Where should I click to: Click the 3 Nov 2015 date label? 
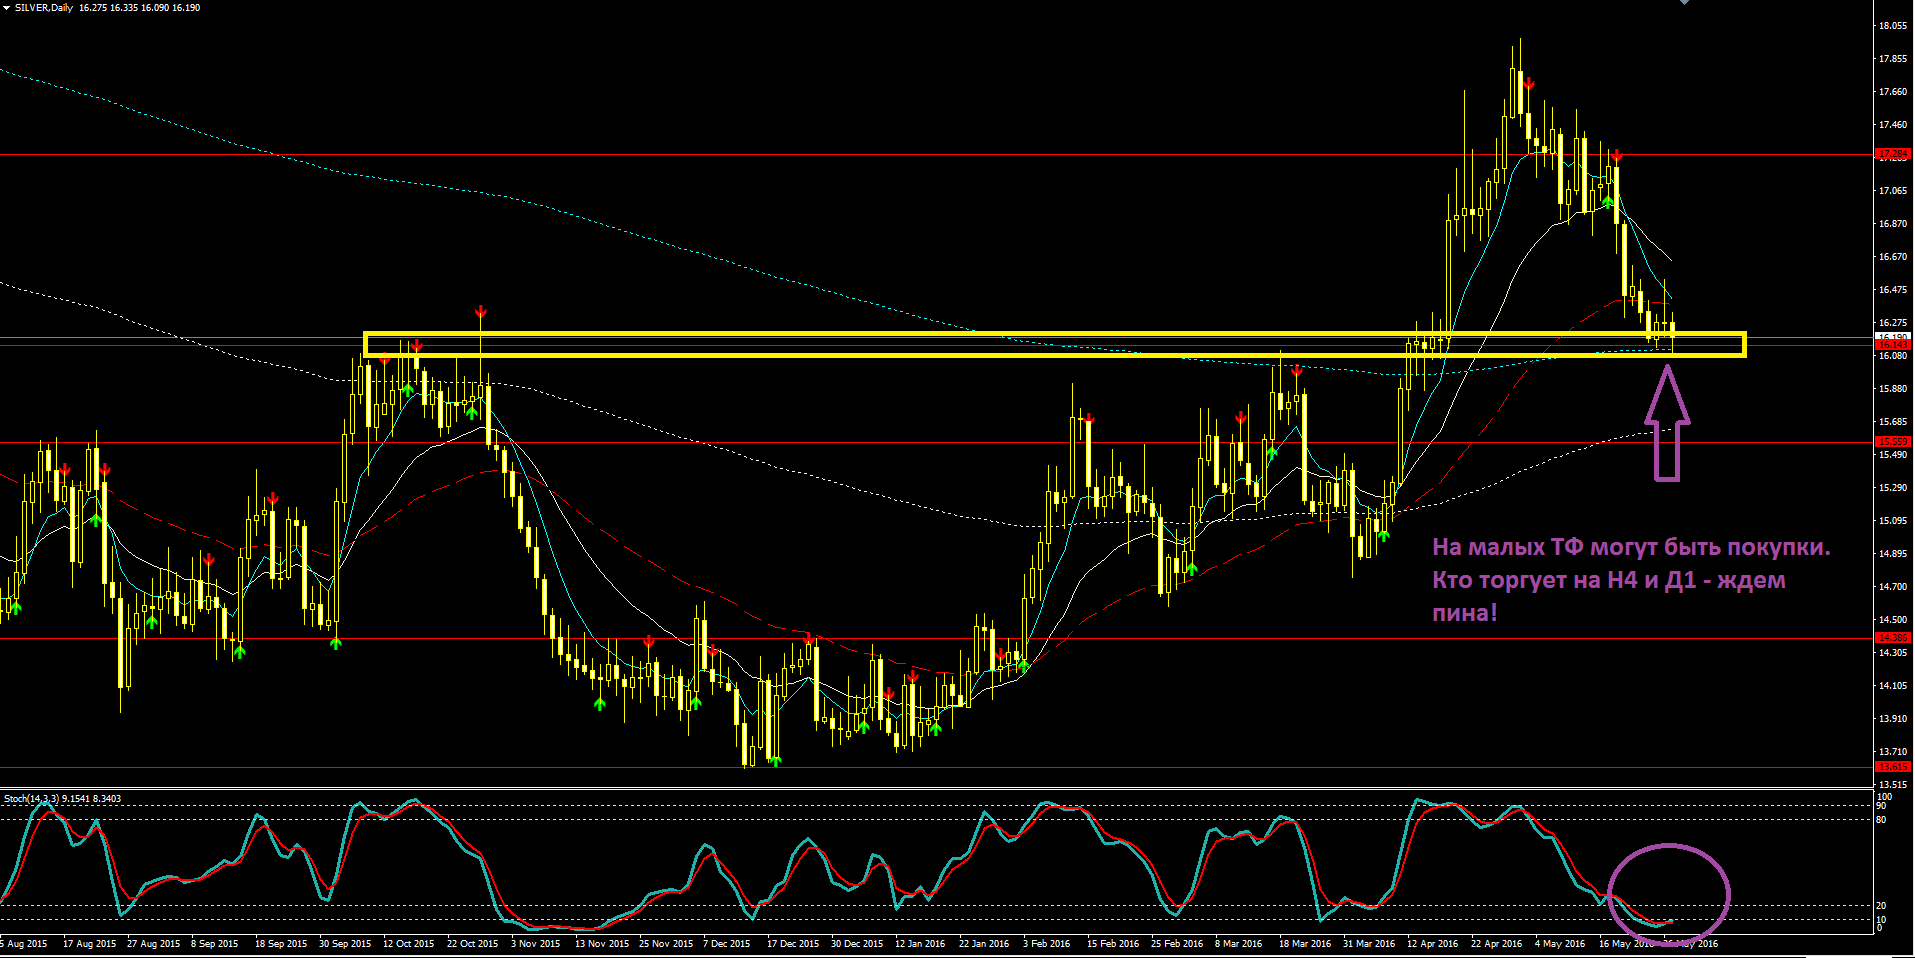point(535,944)
